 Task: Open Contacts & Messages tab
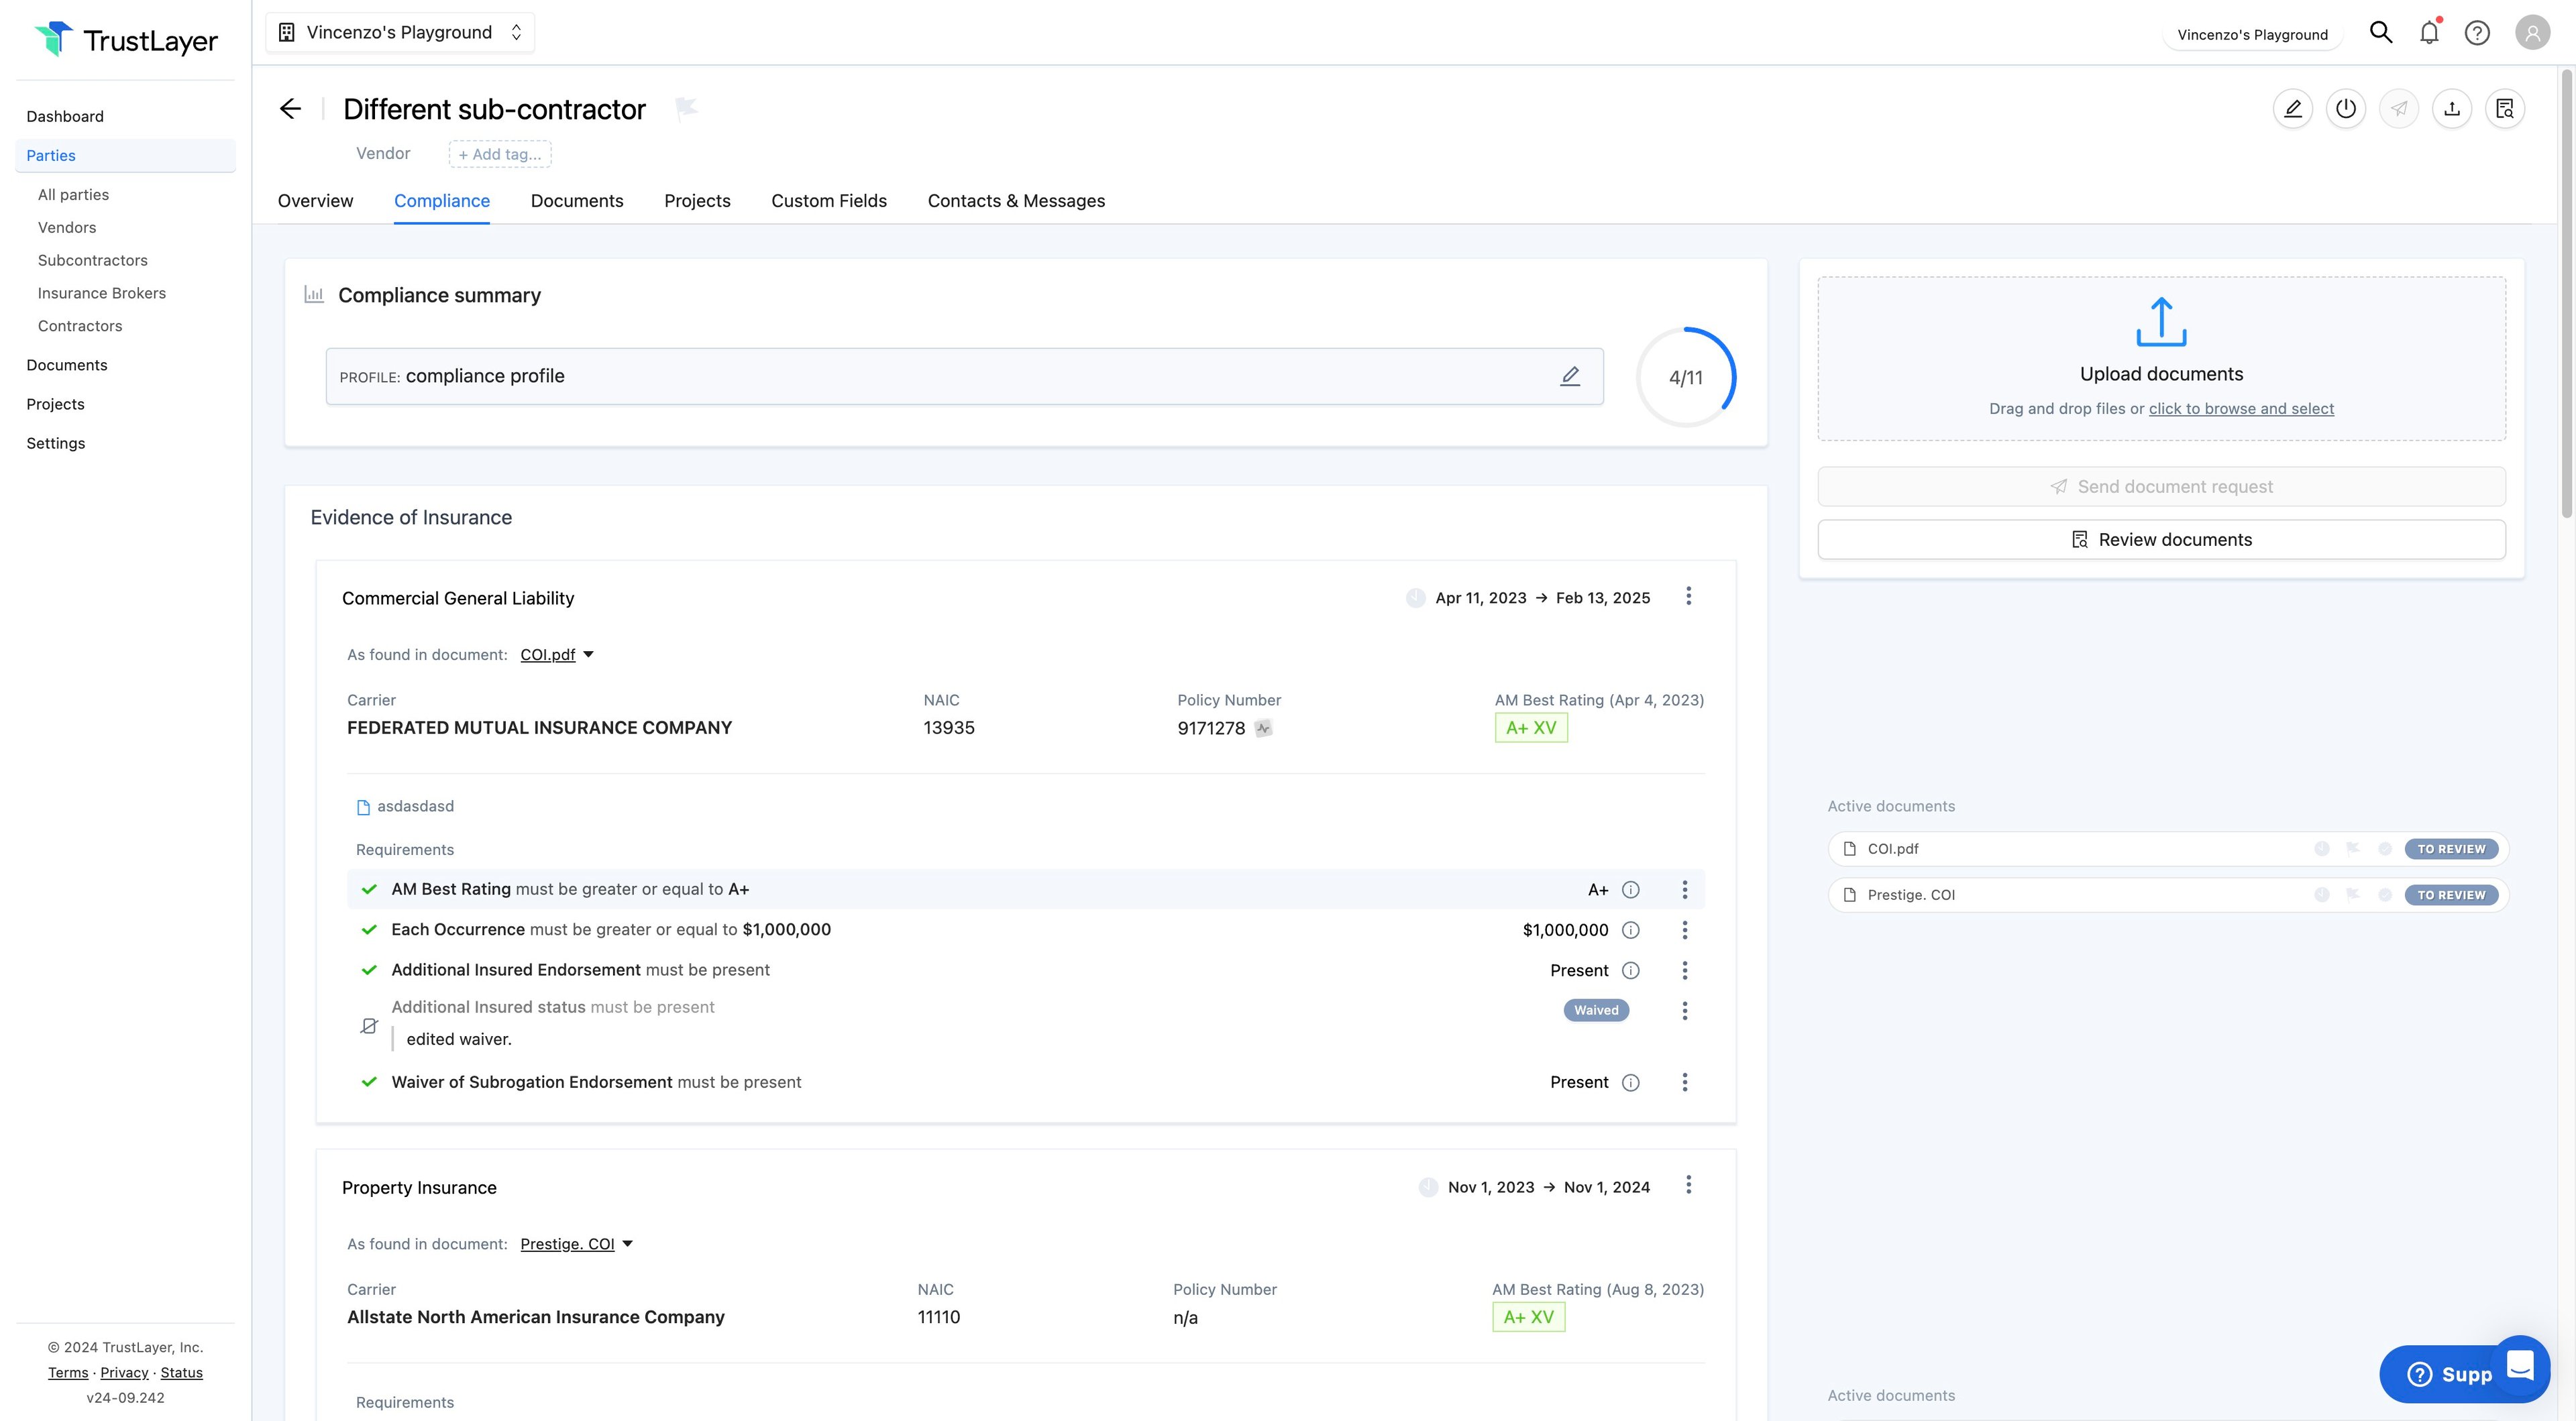pos(1016,201)
